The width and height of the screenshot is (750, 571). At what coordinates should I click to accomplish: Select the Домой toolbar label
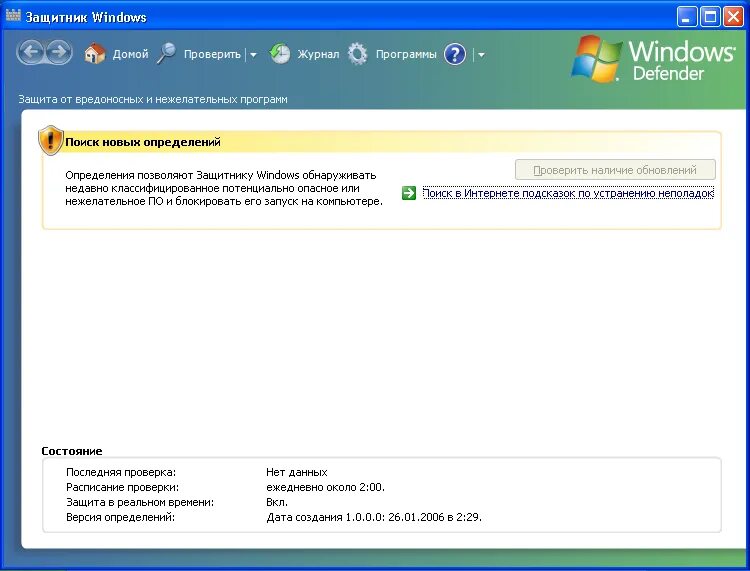[x=131, y=55]
